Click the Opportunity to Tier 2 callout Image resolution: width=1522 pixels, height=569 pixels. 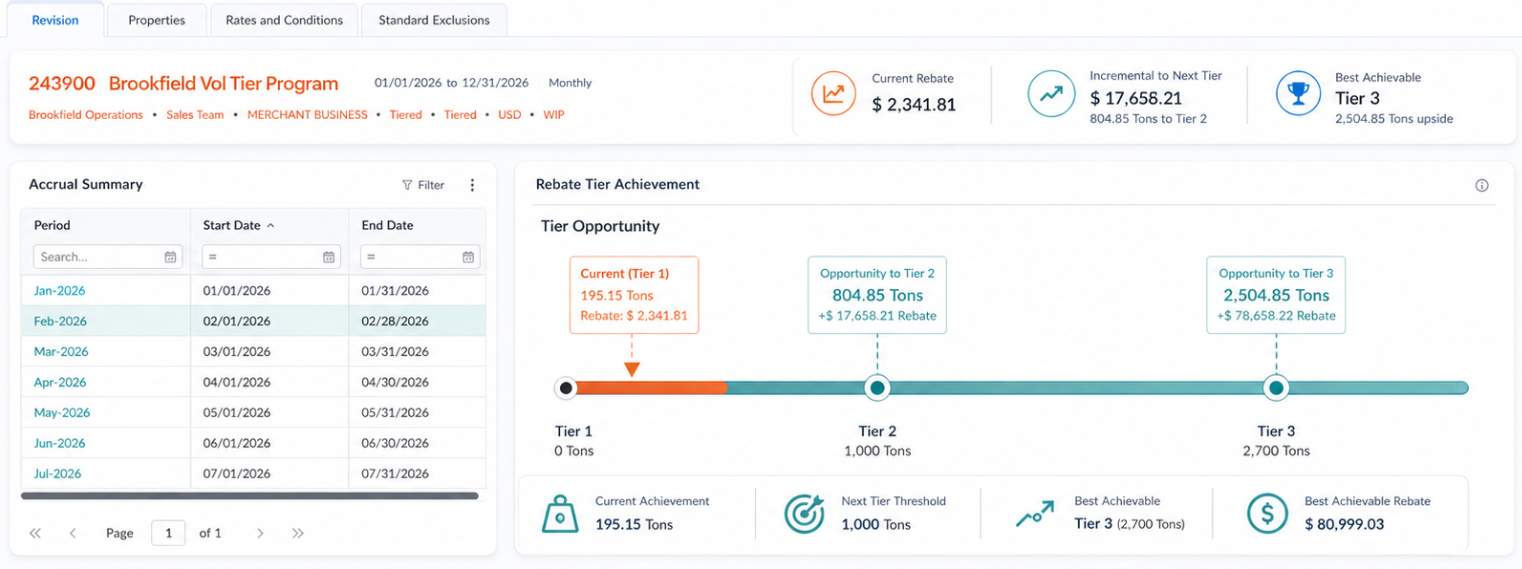(x=877, y=294)
